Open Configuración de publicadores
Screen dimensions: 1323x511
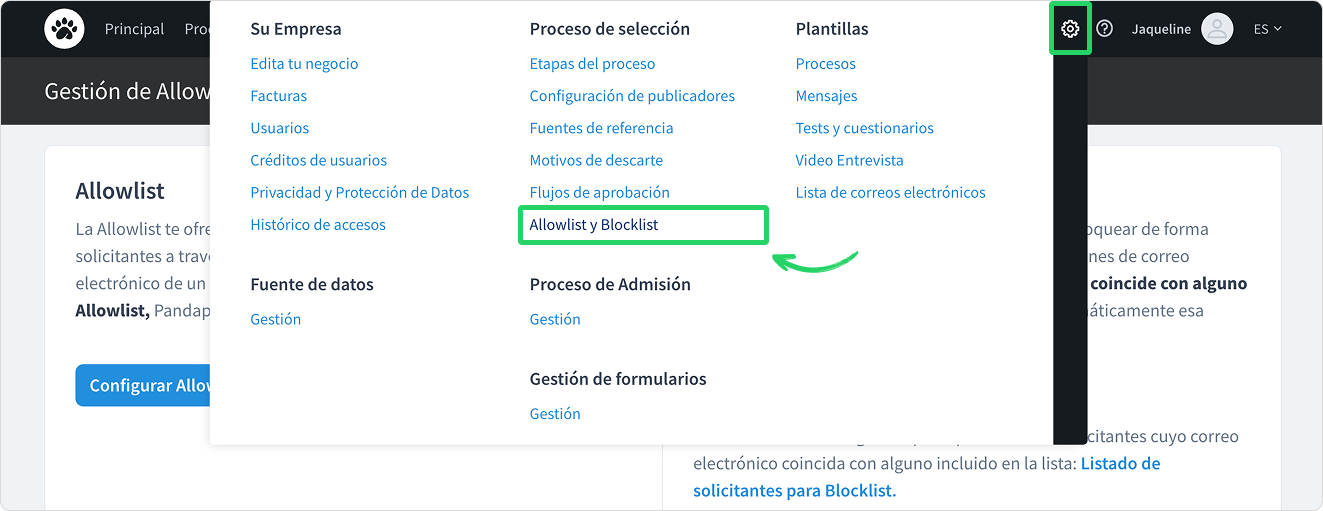(632, 96)
